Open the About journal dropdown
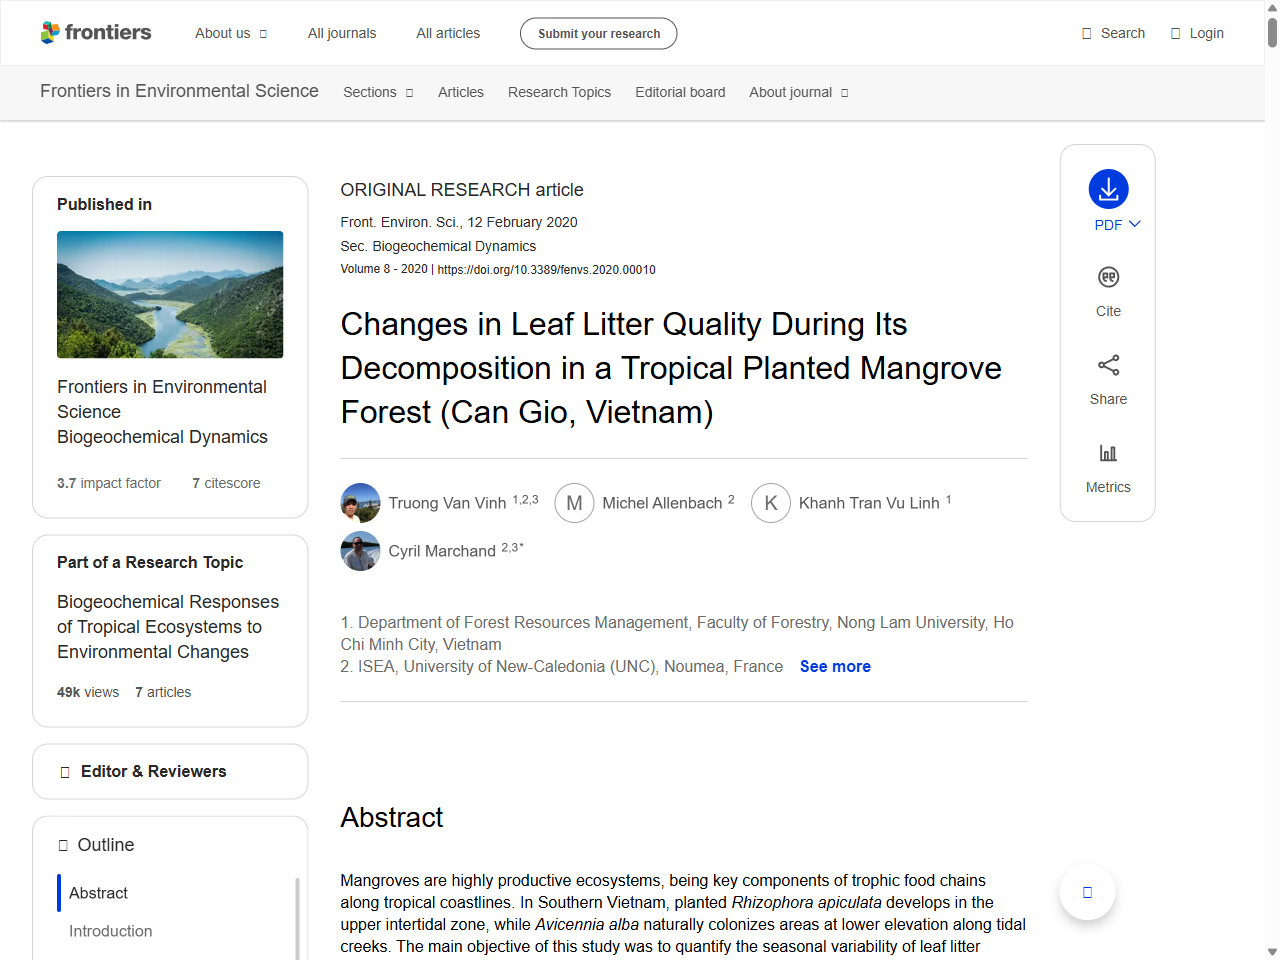This screenshot has width=1280, height=960. coord(798,92)
